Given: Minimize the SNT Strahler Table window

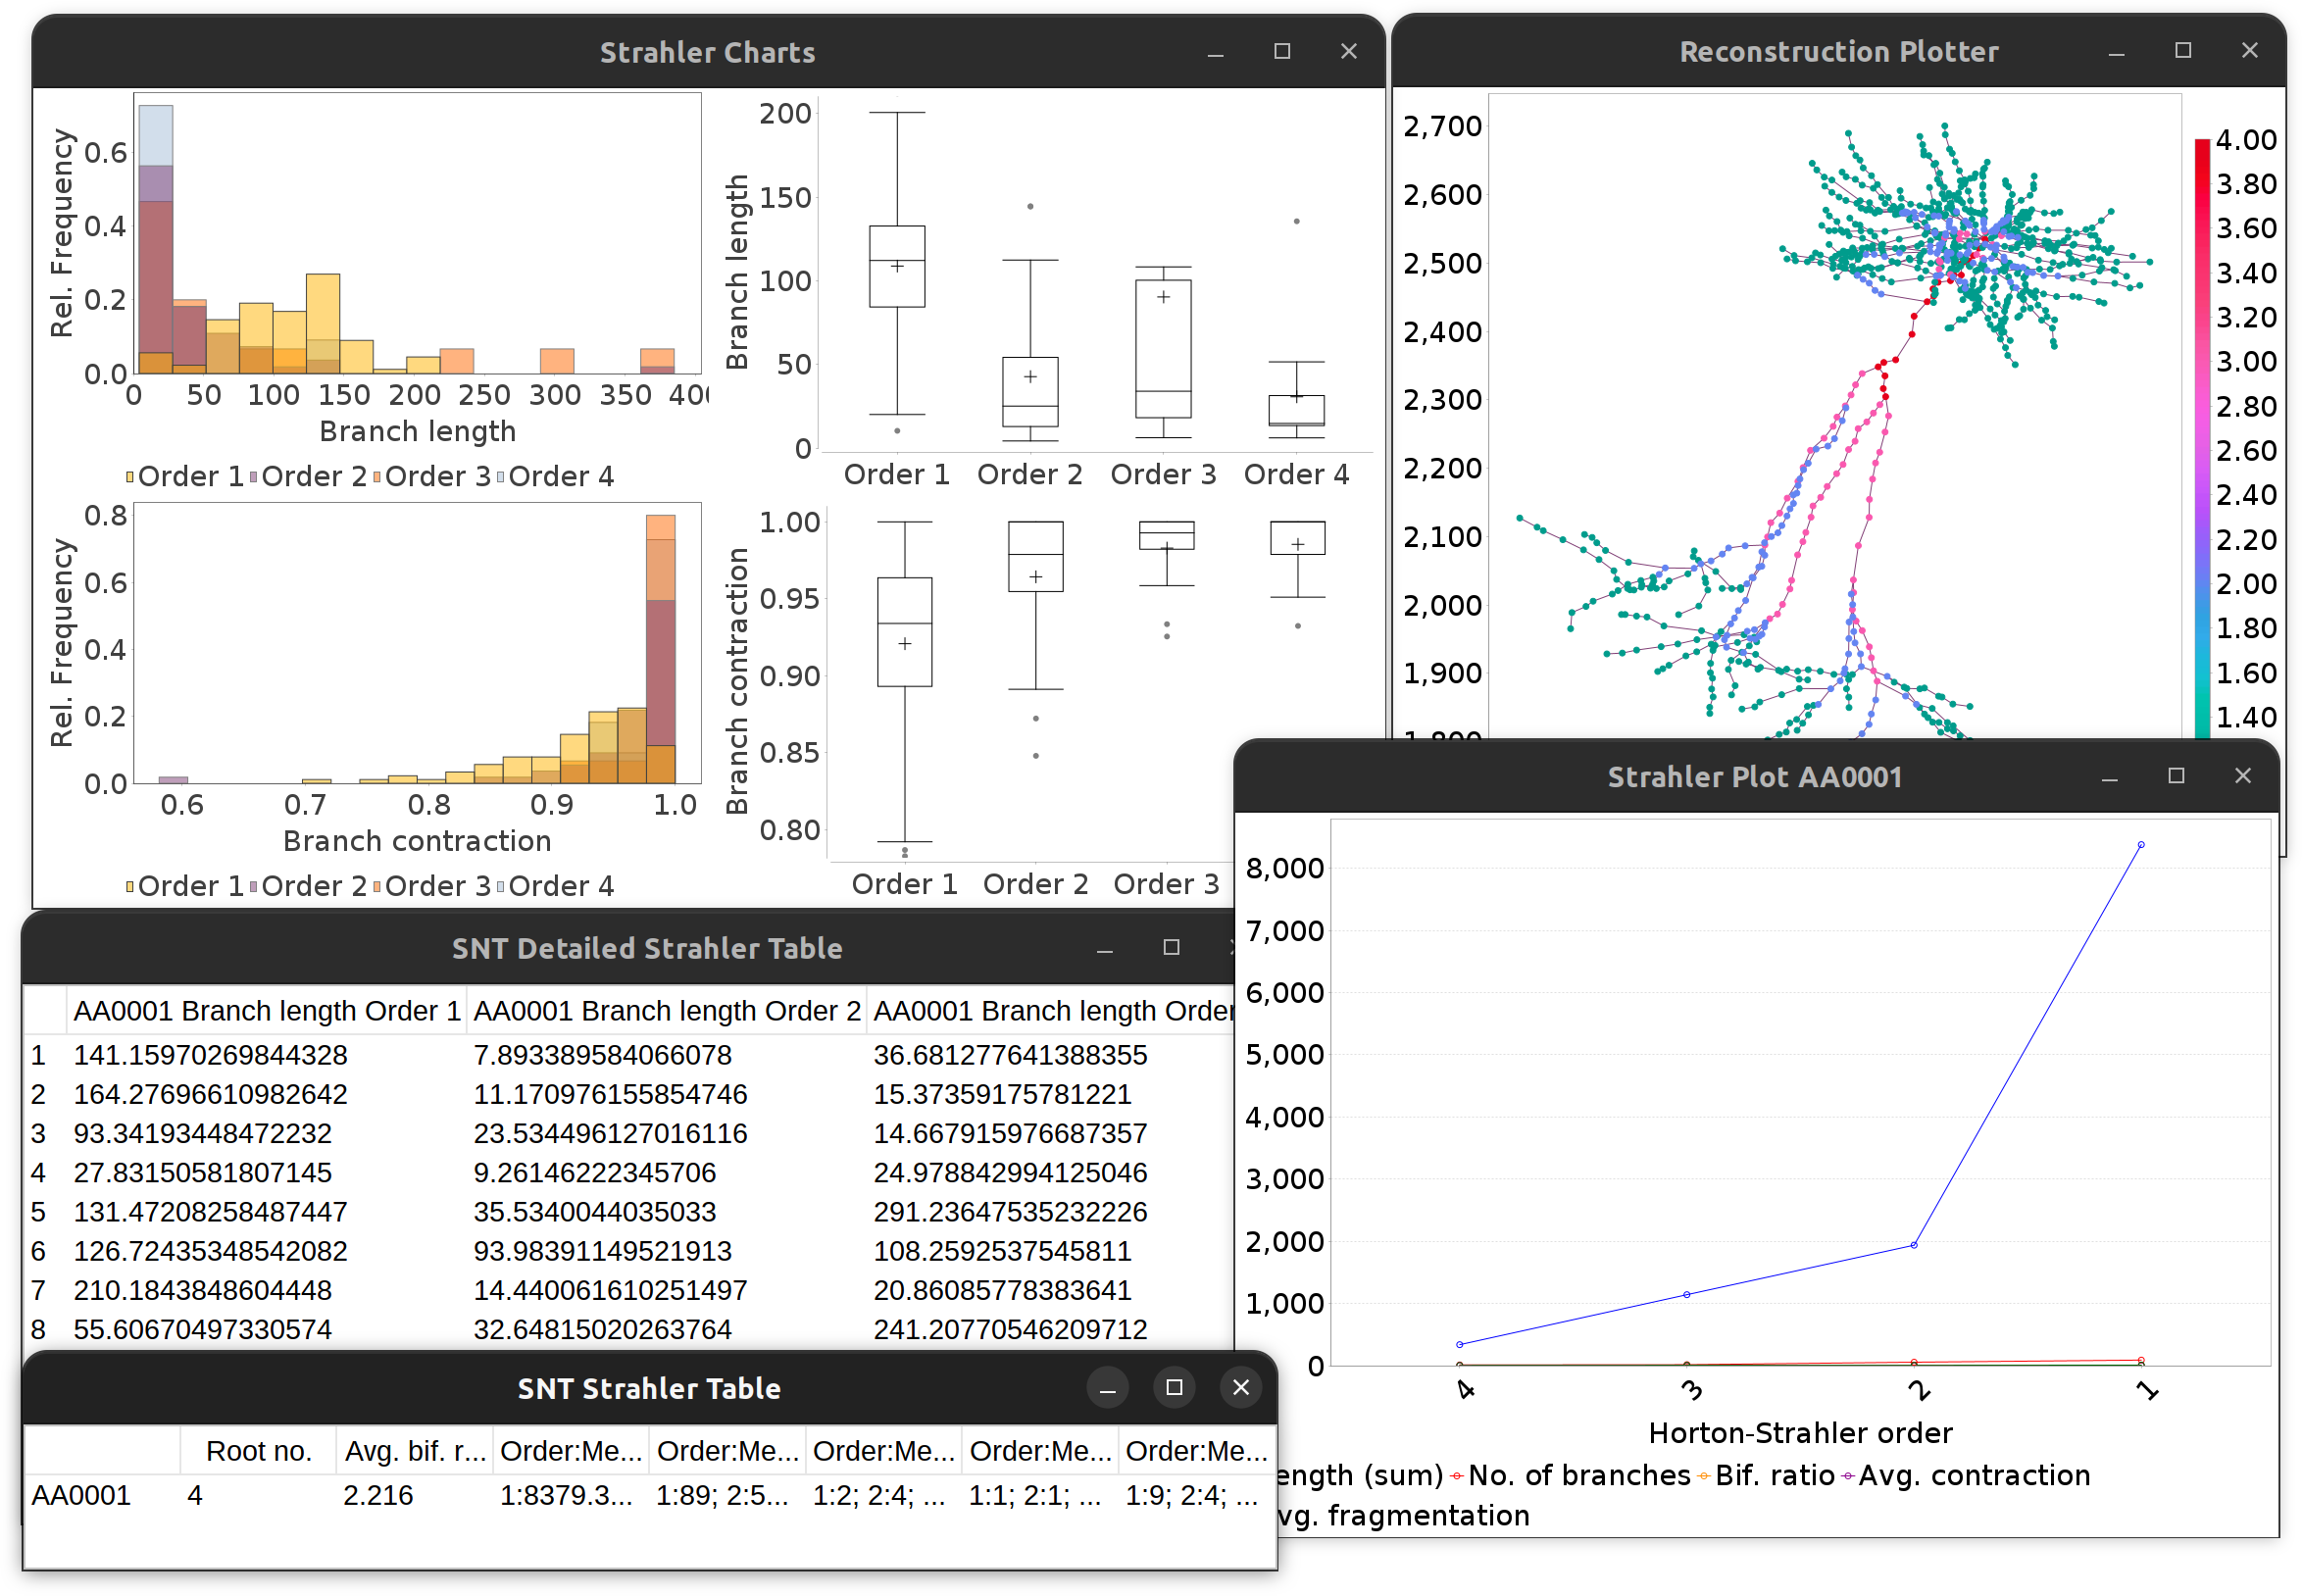Looking at the screenshot, I should tap(1108, 1388).
